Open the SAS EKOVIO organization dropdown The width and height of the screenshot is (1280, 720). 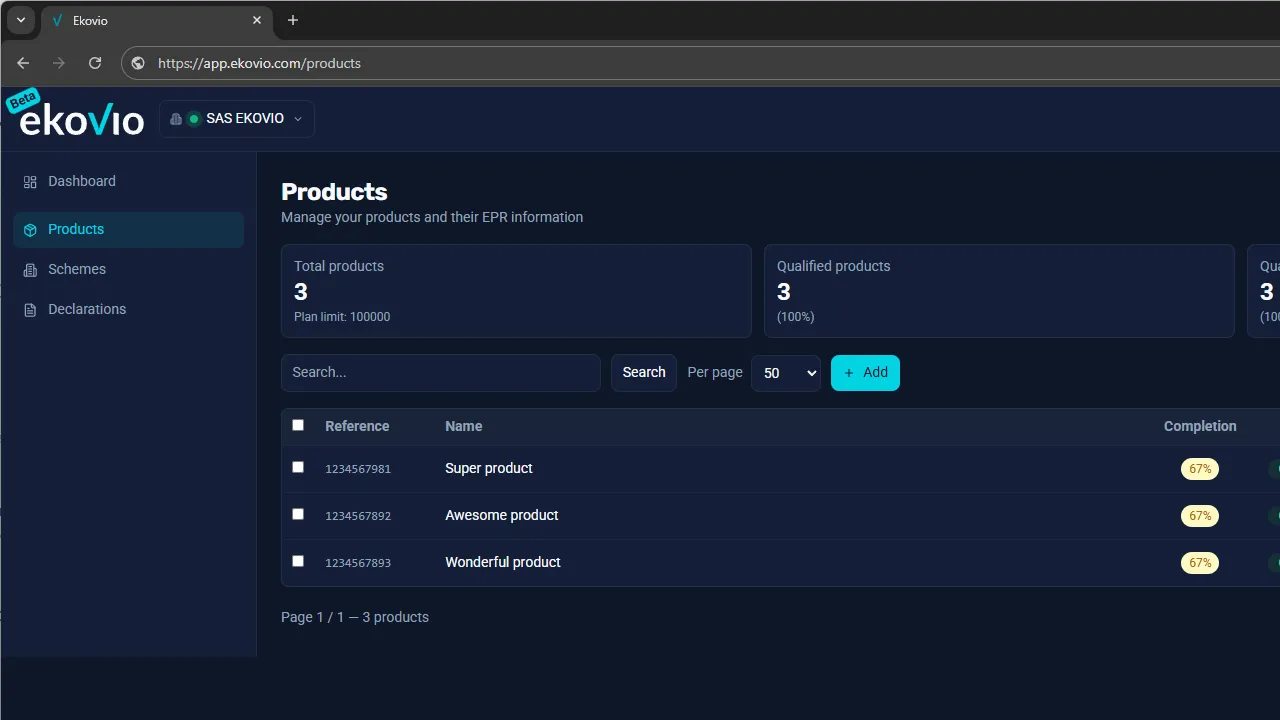tap(237, 119)
